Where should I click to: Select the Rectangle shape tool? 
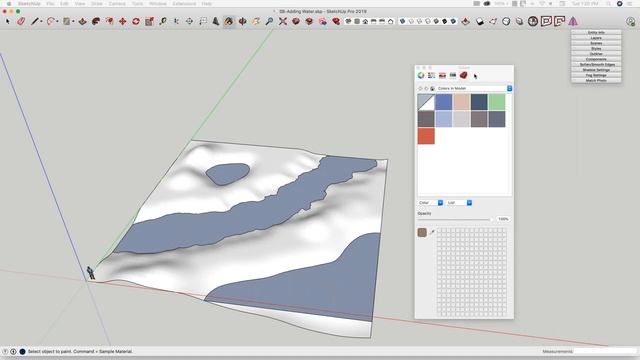(67, 21)
